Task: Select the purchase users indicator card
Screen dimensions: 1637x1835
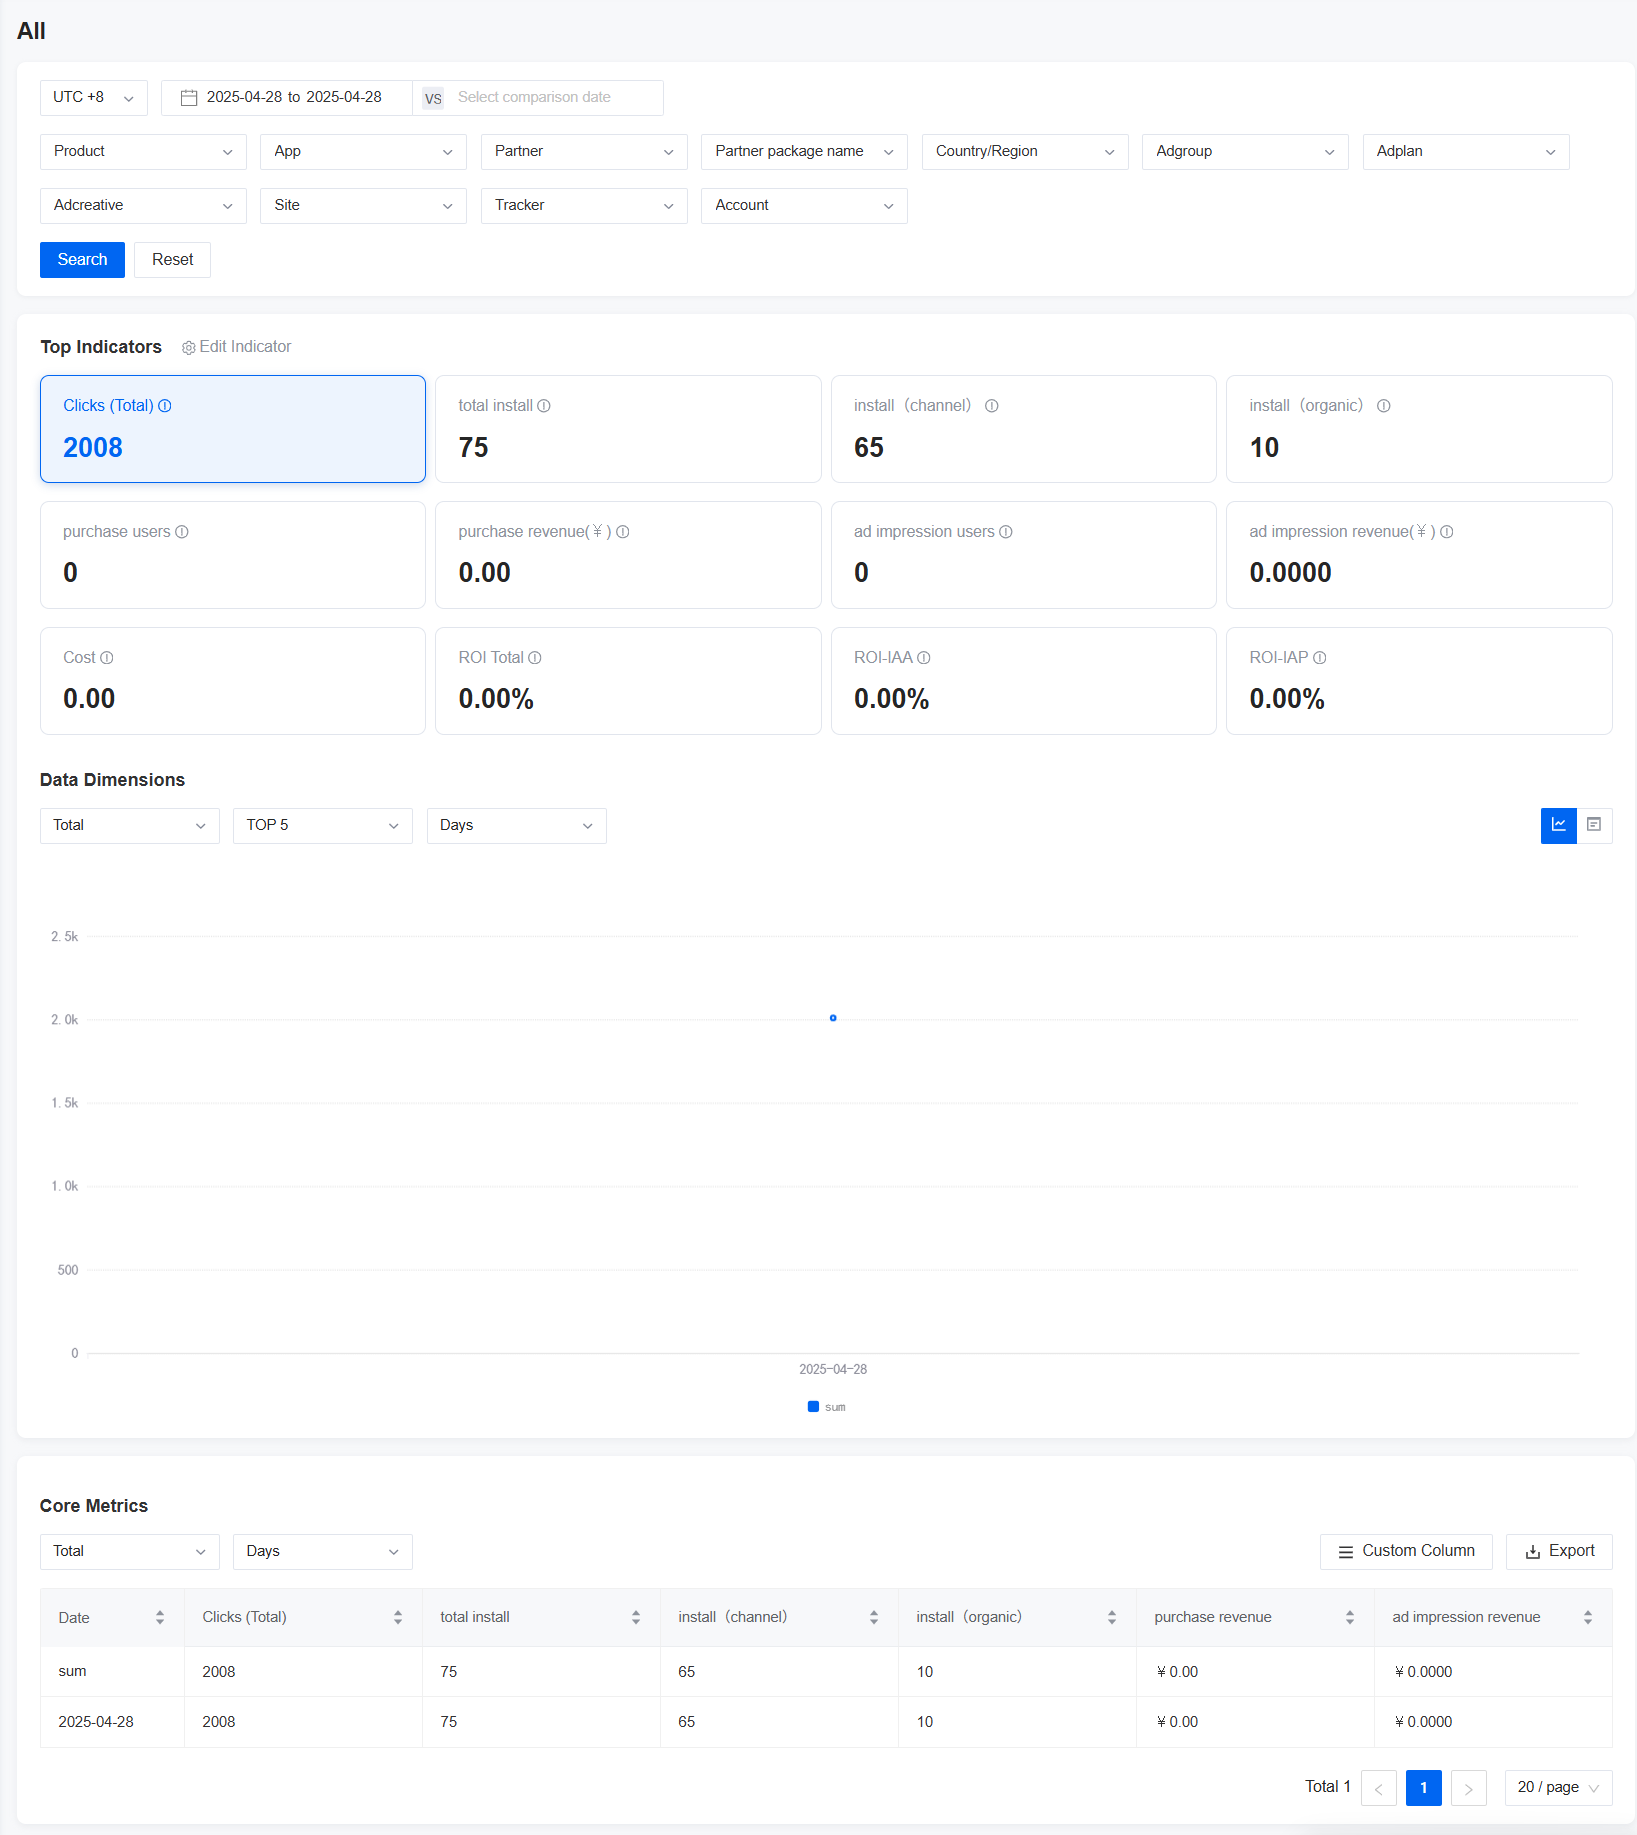Action: click(232, 555)
